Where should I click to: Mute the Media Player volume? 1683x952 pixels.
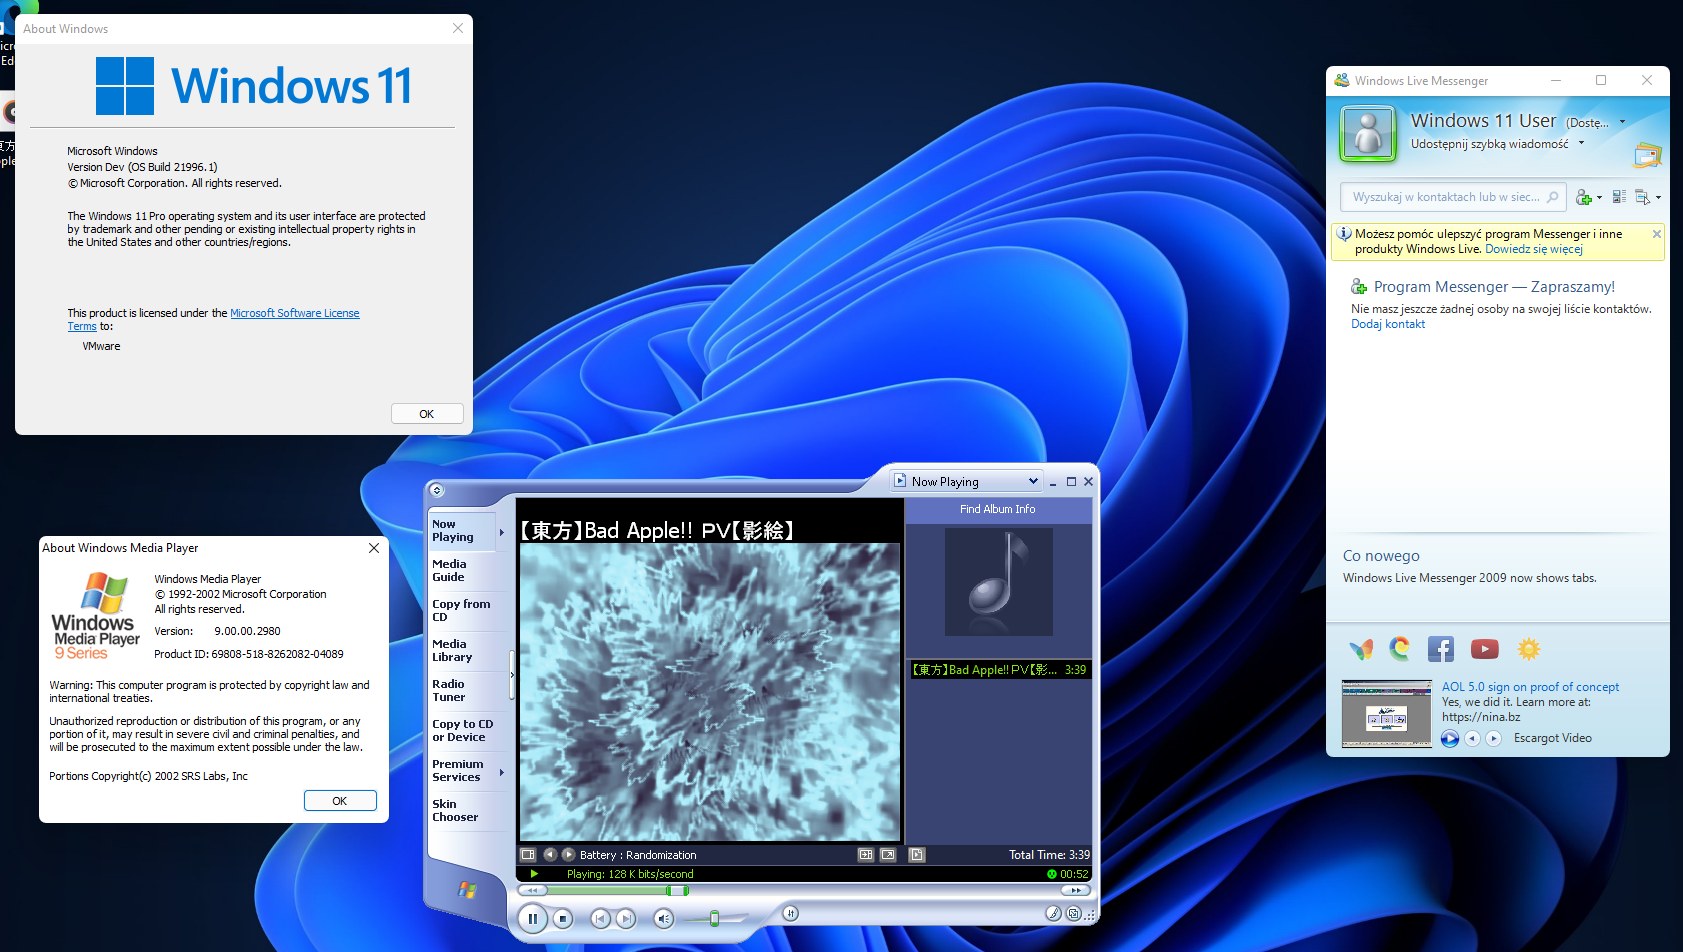coord(663,918)
